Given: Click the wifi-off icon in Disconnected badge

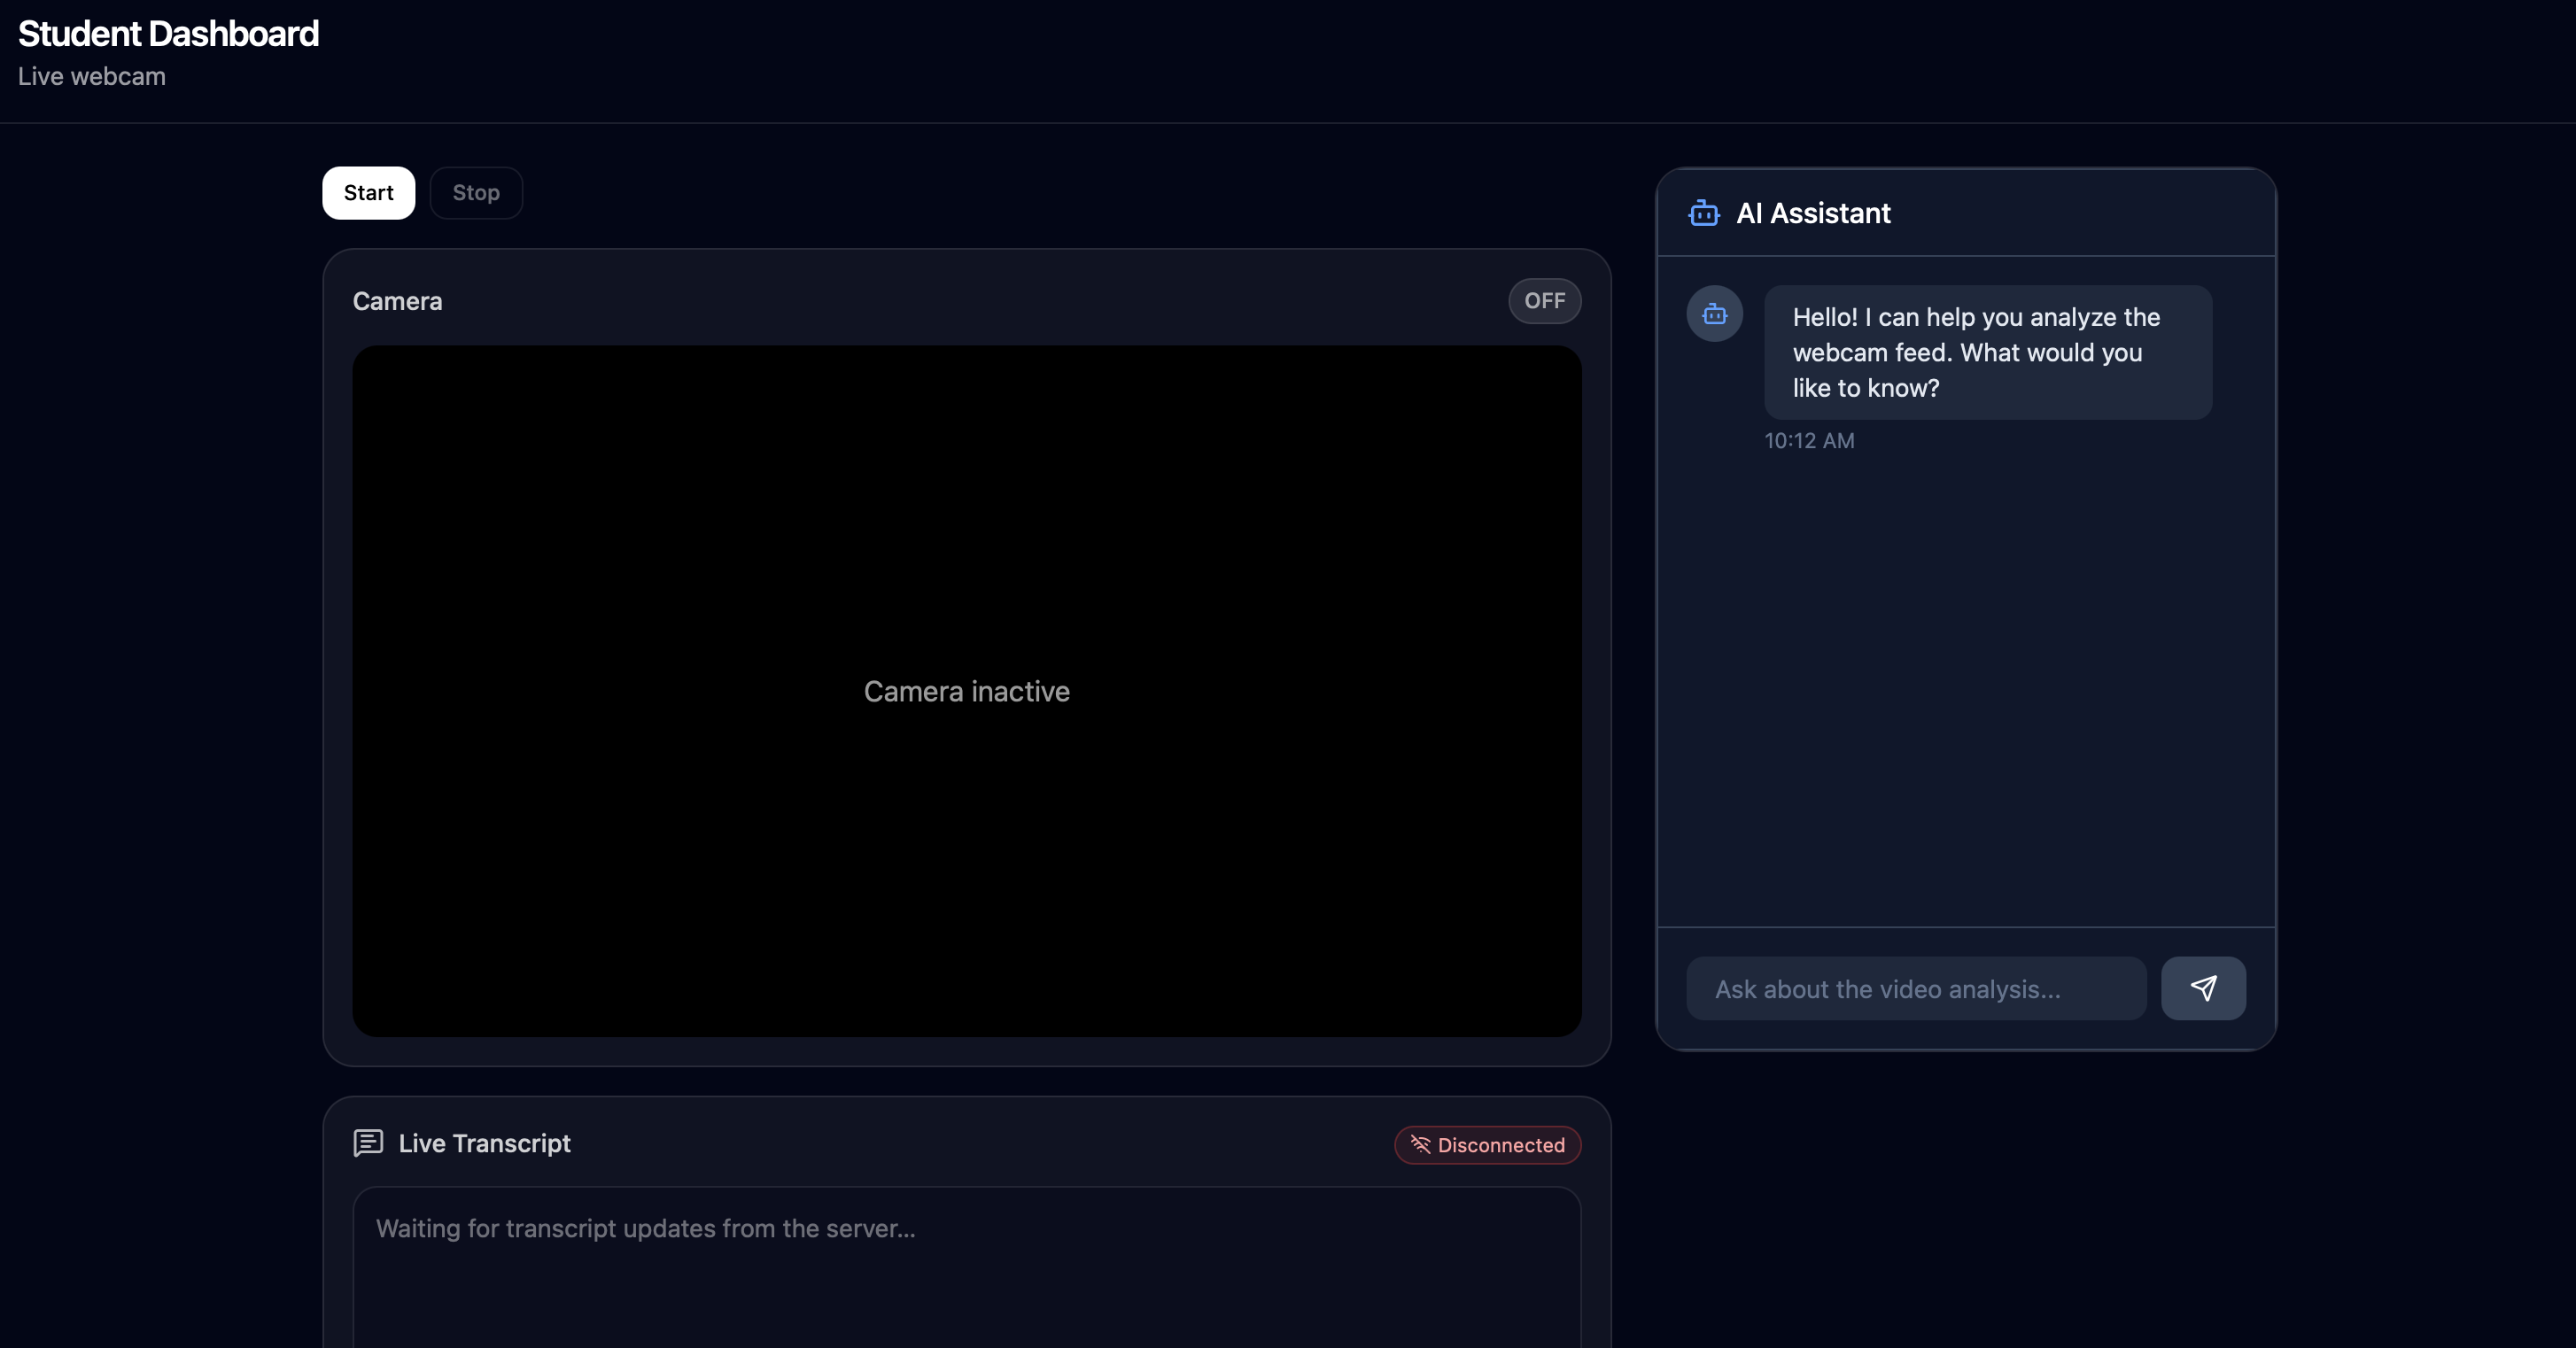Looking at the screenshot, I should click(1420, 1144).
